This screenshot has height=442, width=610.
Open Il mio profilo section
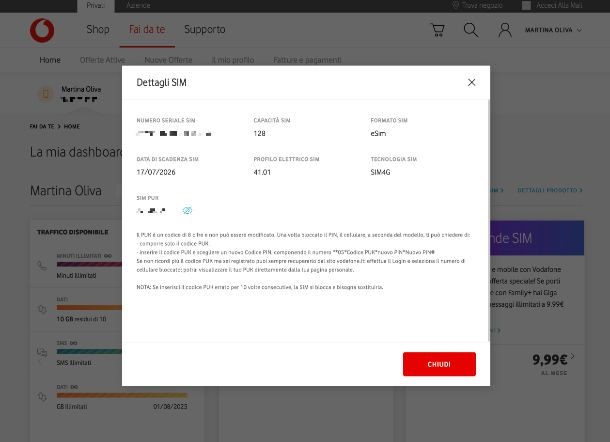coord(233,60)
